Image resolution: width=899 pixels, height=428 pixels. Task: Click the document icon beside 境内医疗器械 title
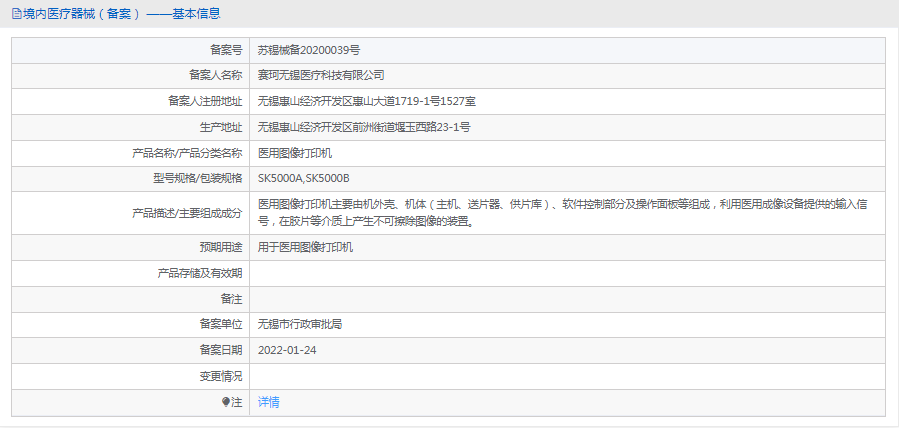click(x=16, y=14)
